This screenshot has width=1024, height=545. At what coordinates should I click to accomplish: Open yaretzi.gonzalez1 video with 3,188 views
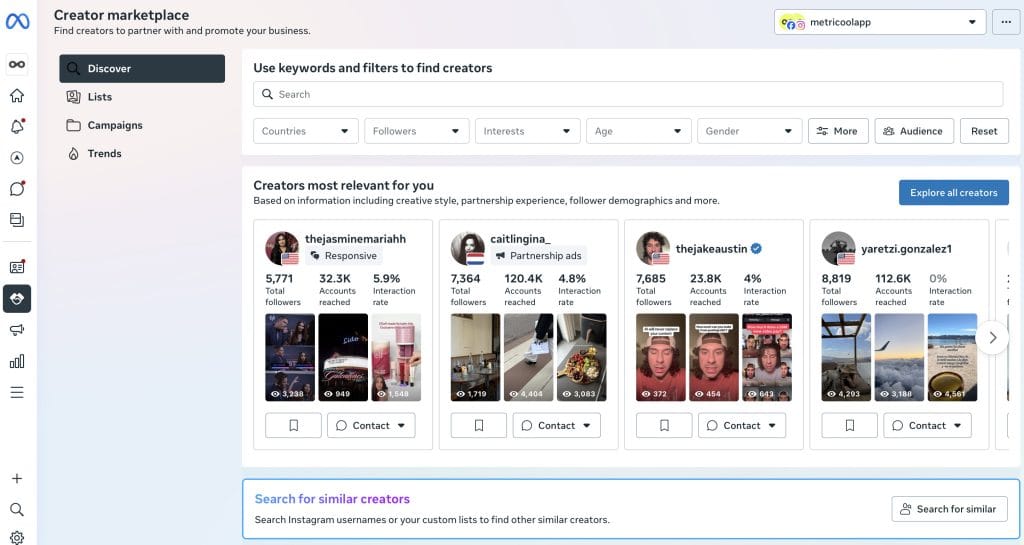tap(899, 357)
